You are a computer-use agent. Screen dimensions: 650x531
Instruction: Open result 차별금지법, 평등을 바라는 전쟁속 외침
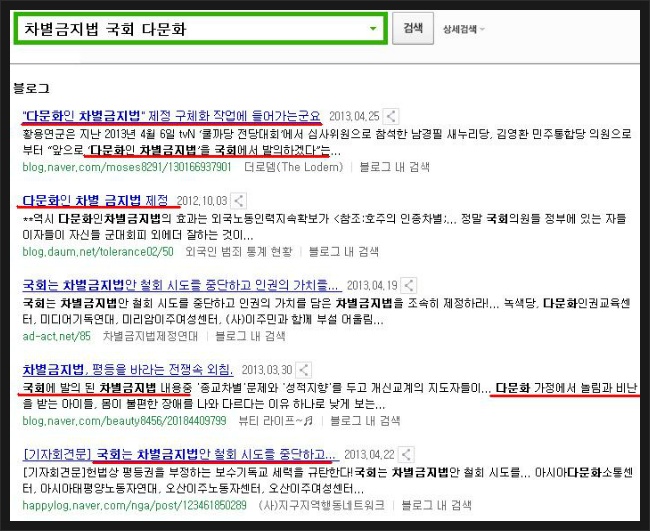pos(128,369)
